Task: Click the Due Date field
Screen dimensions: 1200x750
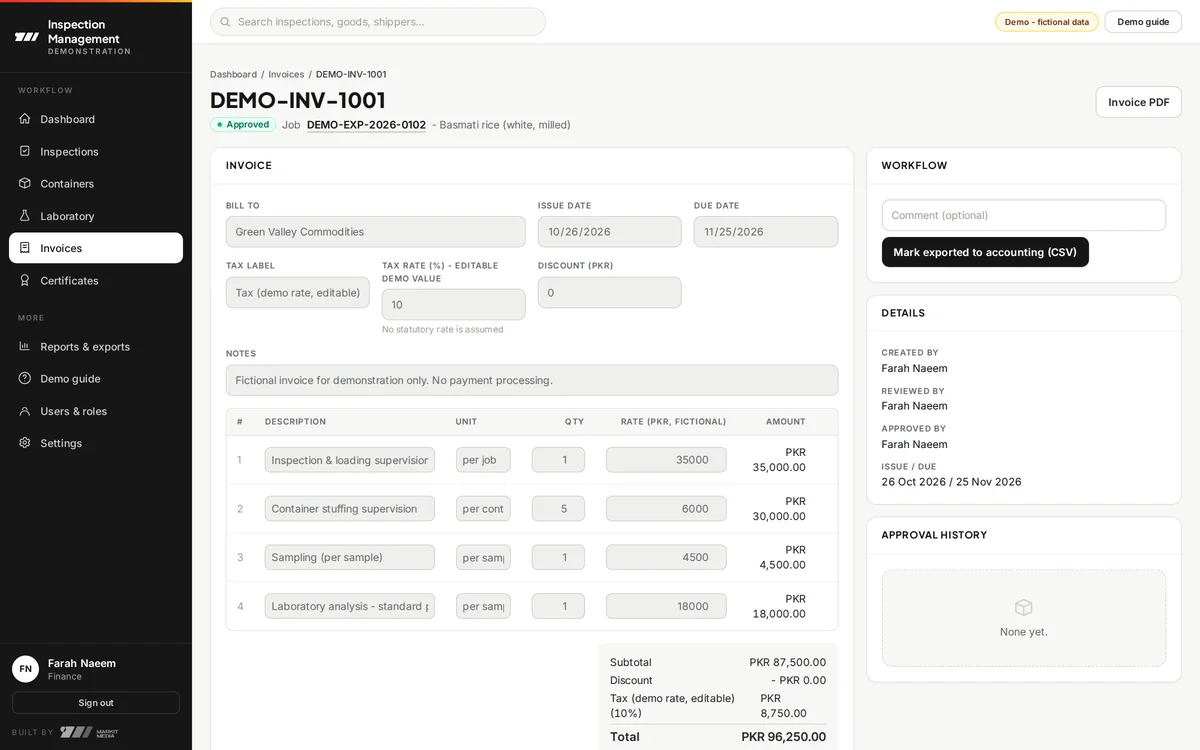Action: click(766, 232)
